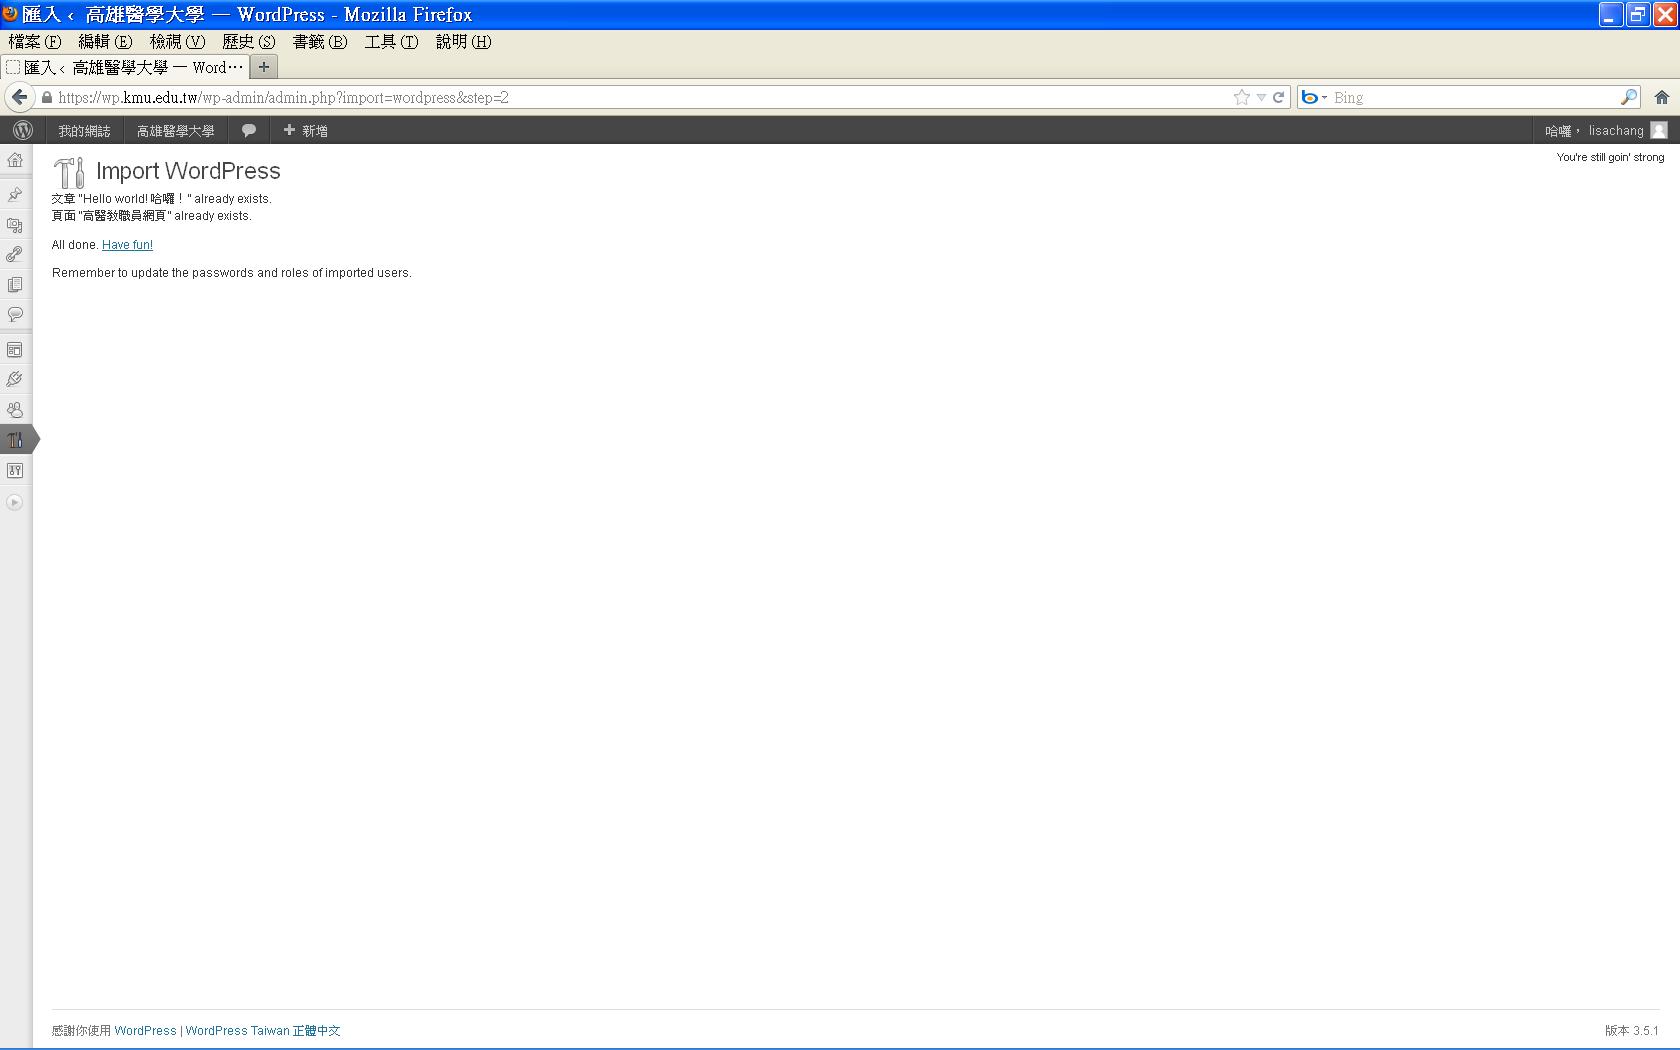Click the search magnifier icon
This screenshot has height=1050, width=1680.
[1629, 97]
